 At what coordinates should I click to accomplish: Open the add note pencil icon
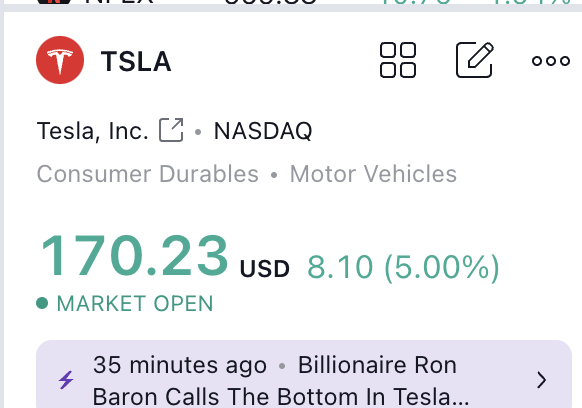click(475, 60)
